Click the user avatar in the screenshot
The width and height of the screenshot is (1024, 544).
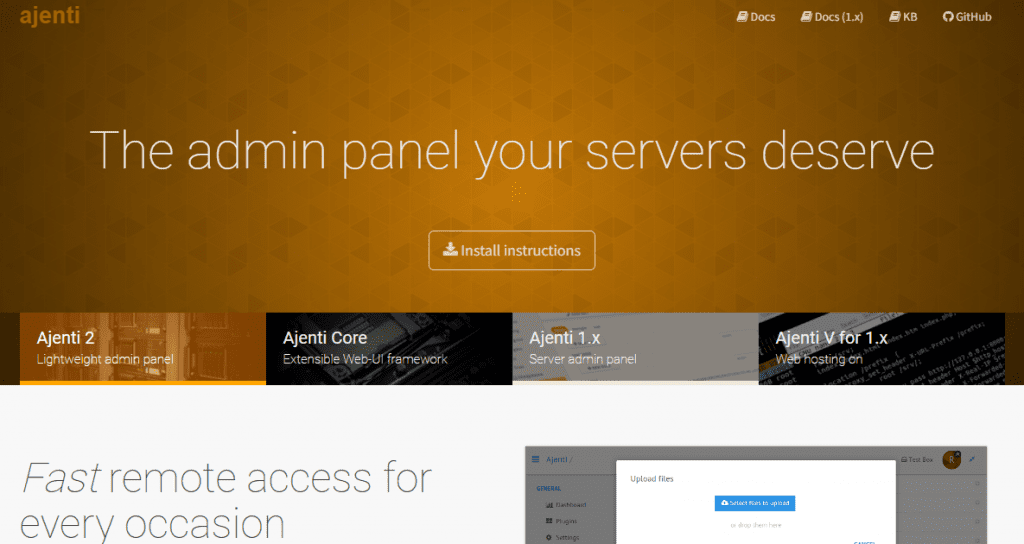951,460
